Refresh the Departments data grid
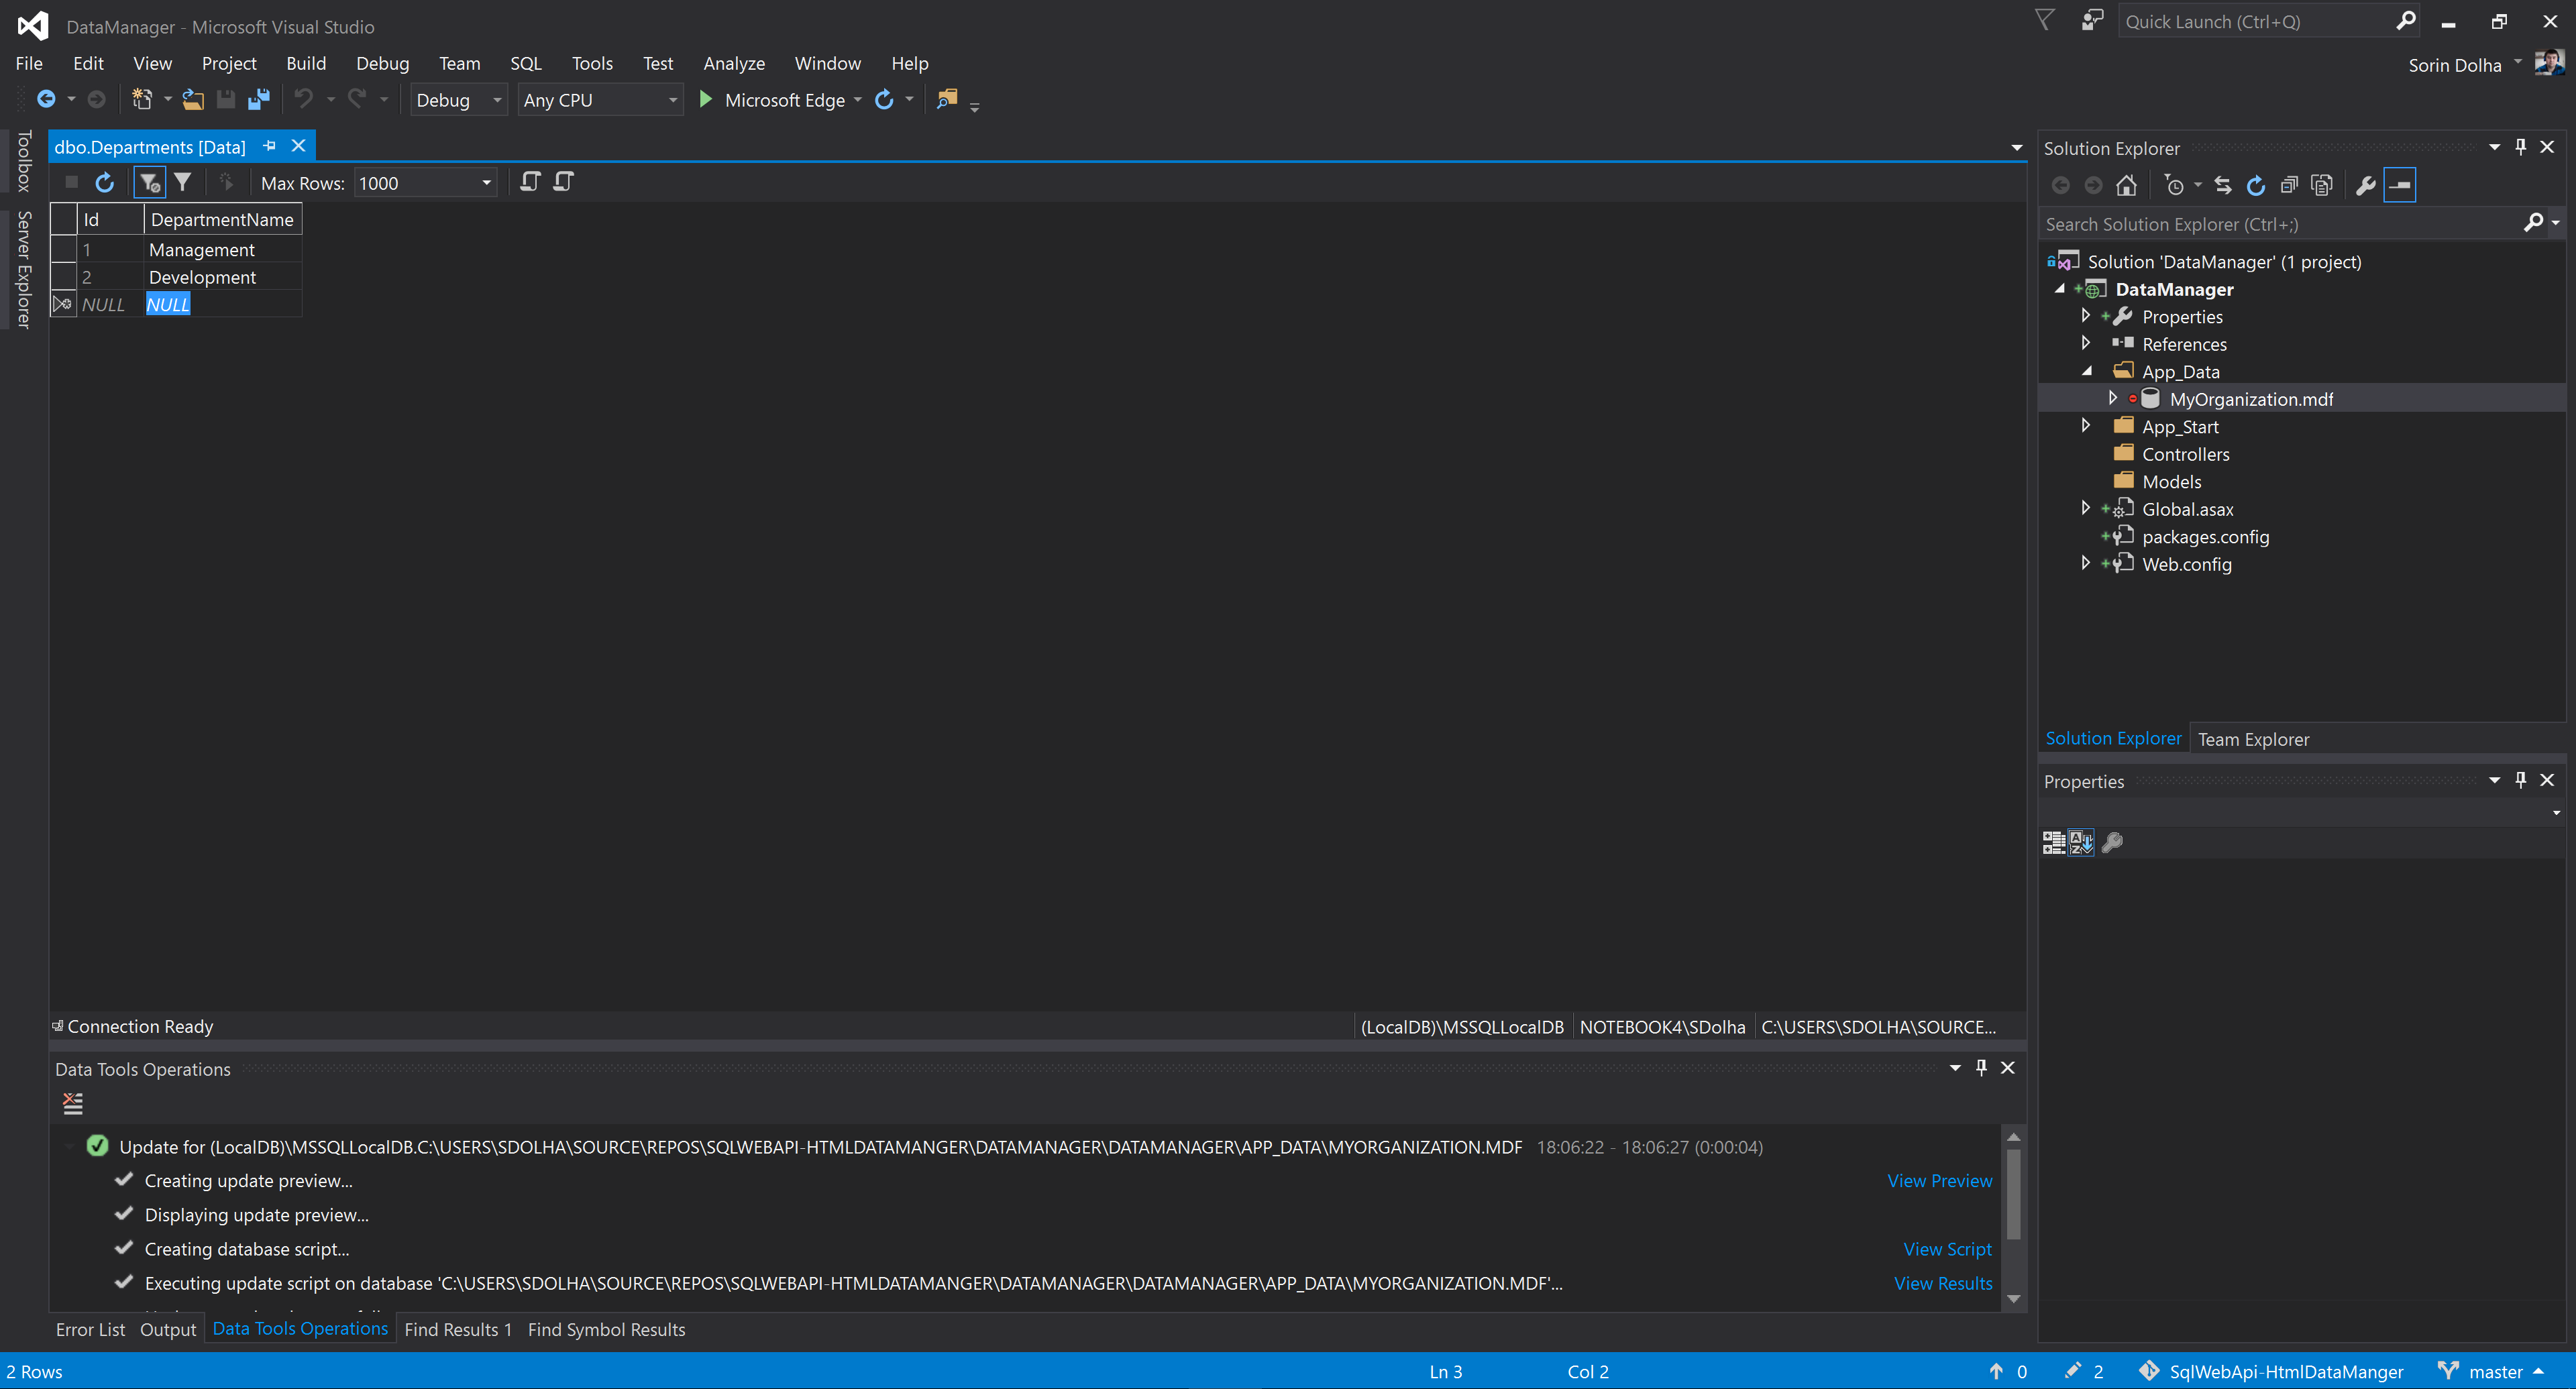Screen dimensions: 2576x1389 [104, 182]
